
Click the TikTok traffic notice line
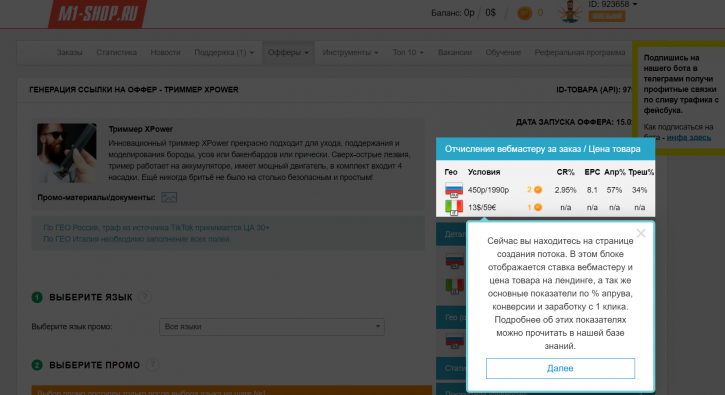[x=156, y=228]
